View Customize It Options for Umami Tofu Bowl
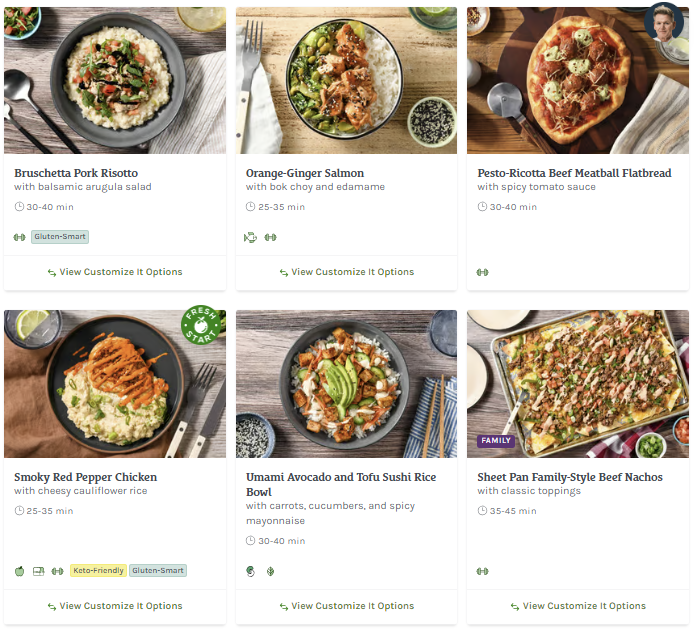Image resolution: width=694 pixels, height=631 pixels. [346, 606]
